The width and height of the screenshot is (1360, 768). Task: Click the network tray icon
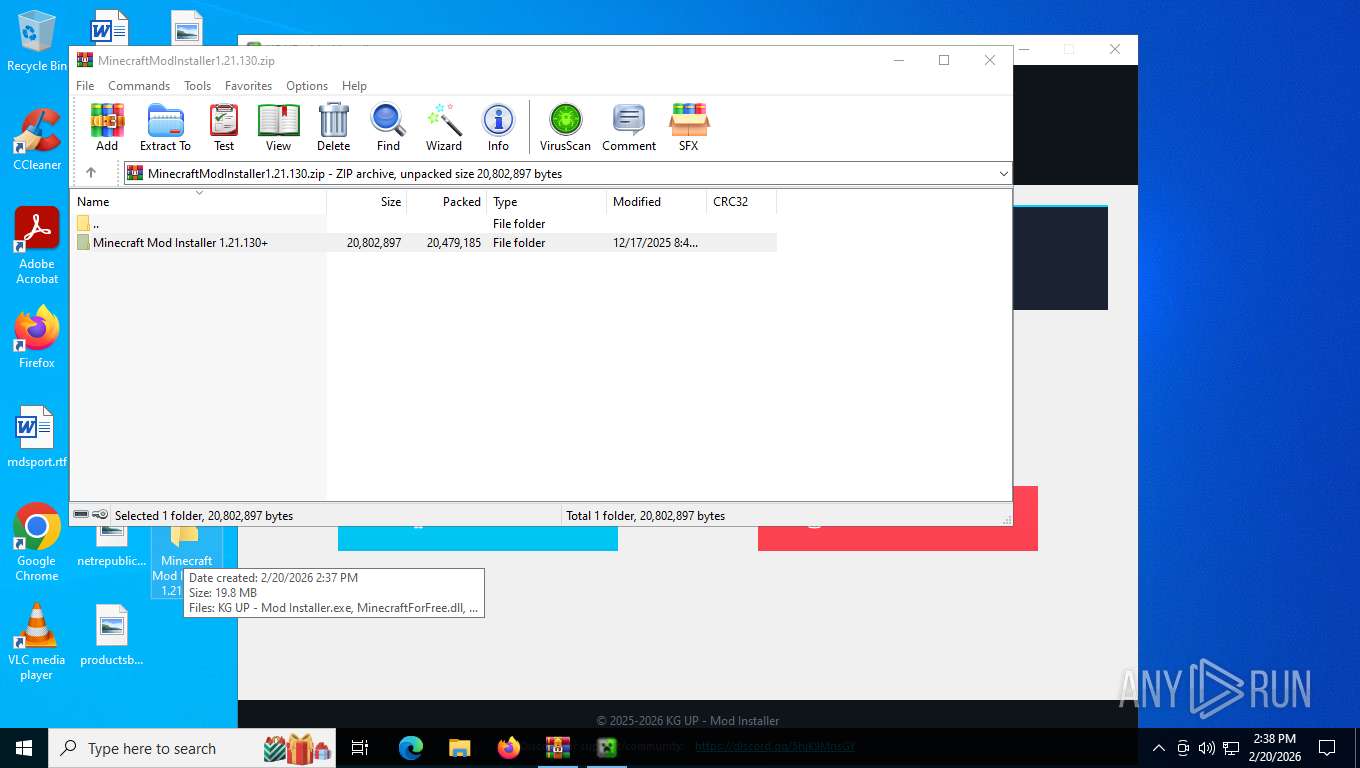pyautogui.click(x=1231, y=748)
